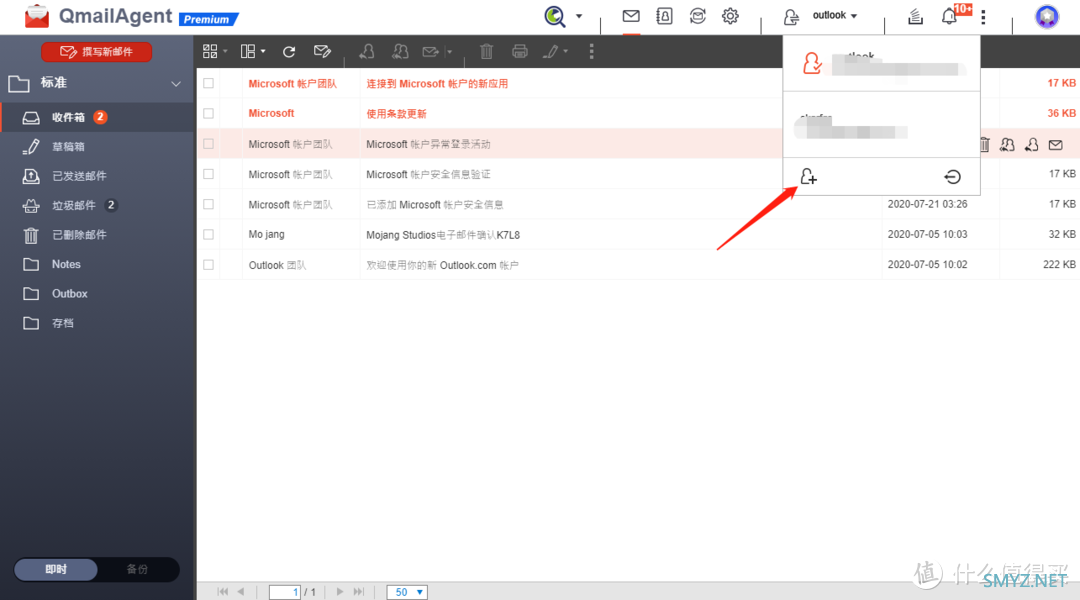The image size is (1080, 600).
Task: Expand the mark pen dropdown arrow
Action: (x=565, y=52)
